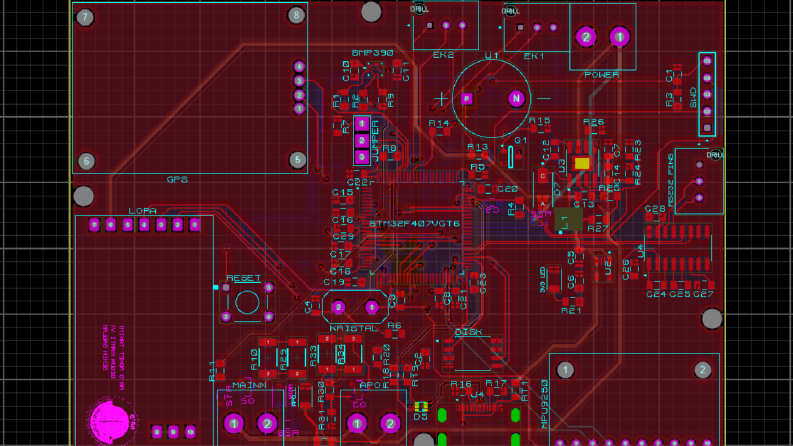Select pad 2 of the POWER connector

(586, 37)
